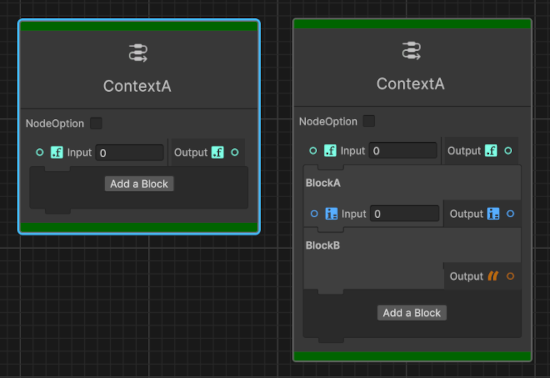This screenshot has width=550, height=378.
Task: Click the Output label in BlockB
Action: click(x=467, y=276)
